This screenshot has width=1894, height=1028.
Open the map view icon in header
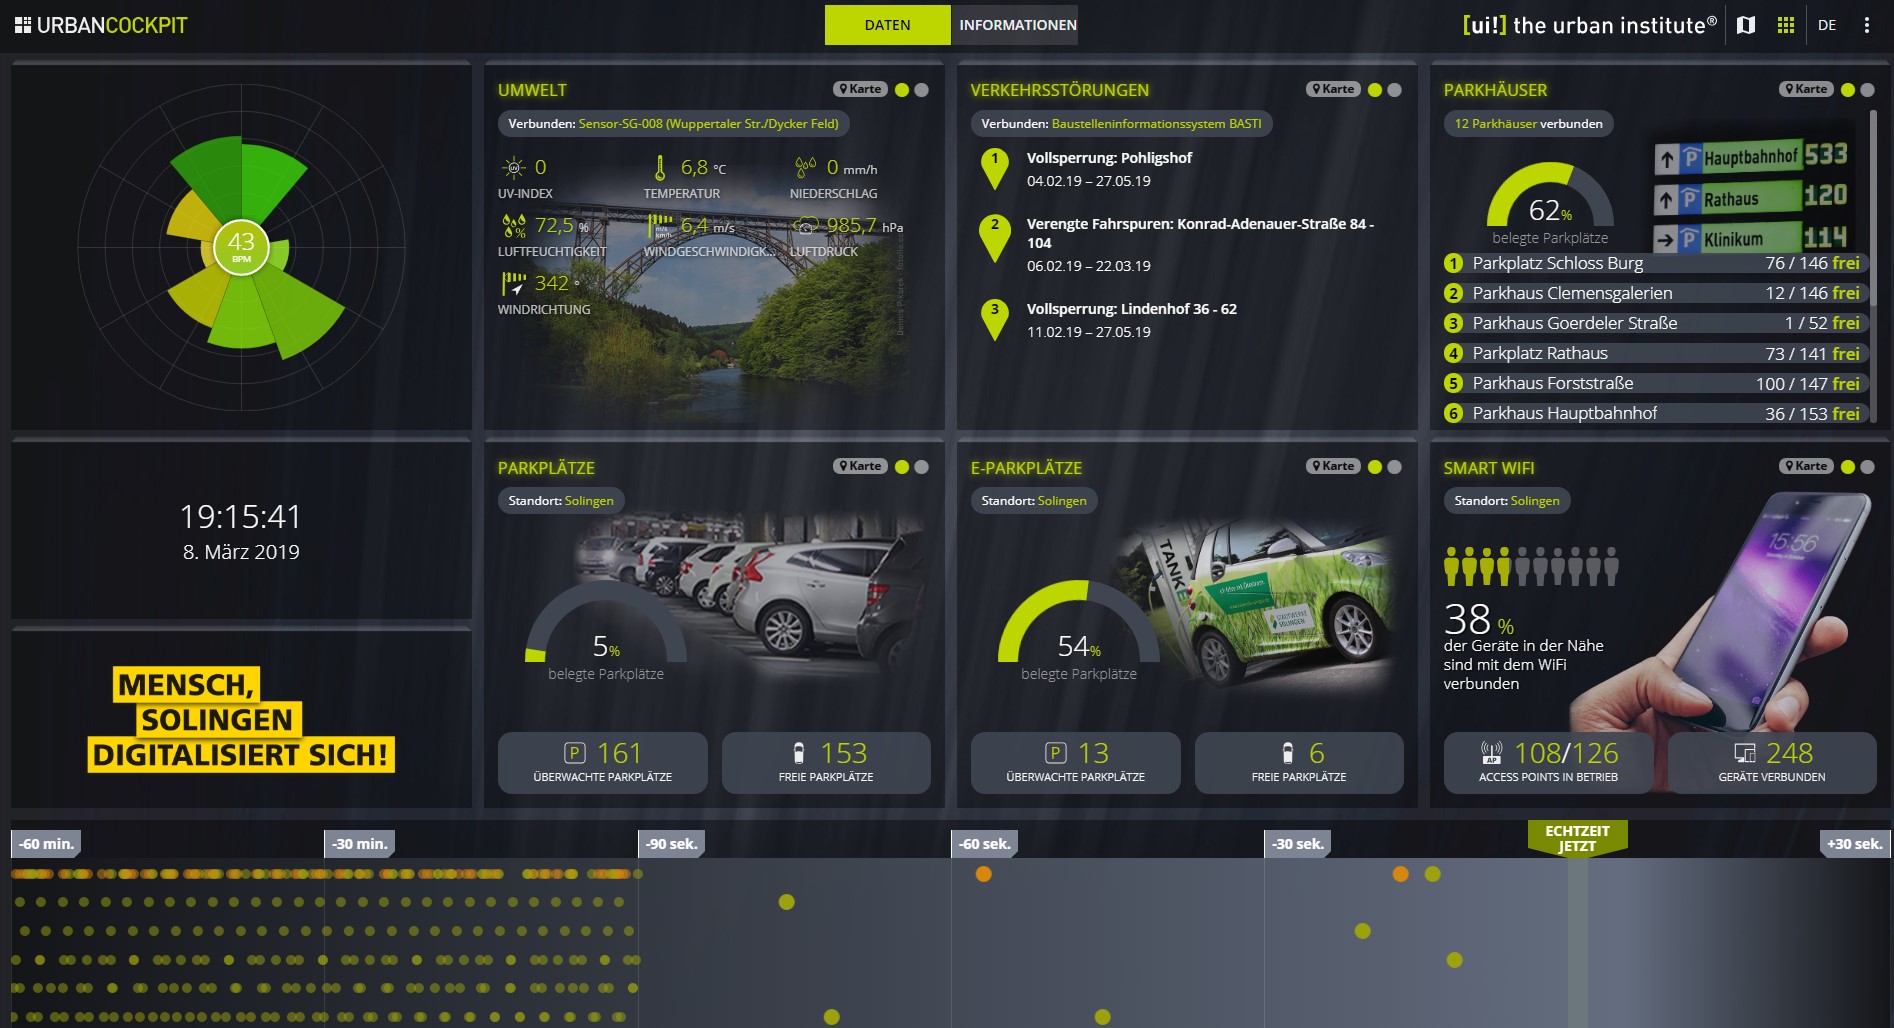1746,25
